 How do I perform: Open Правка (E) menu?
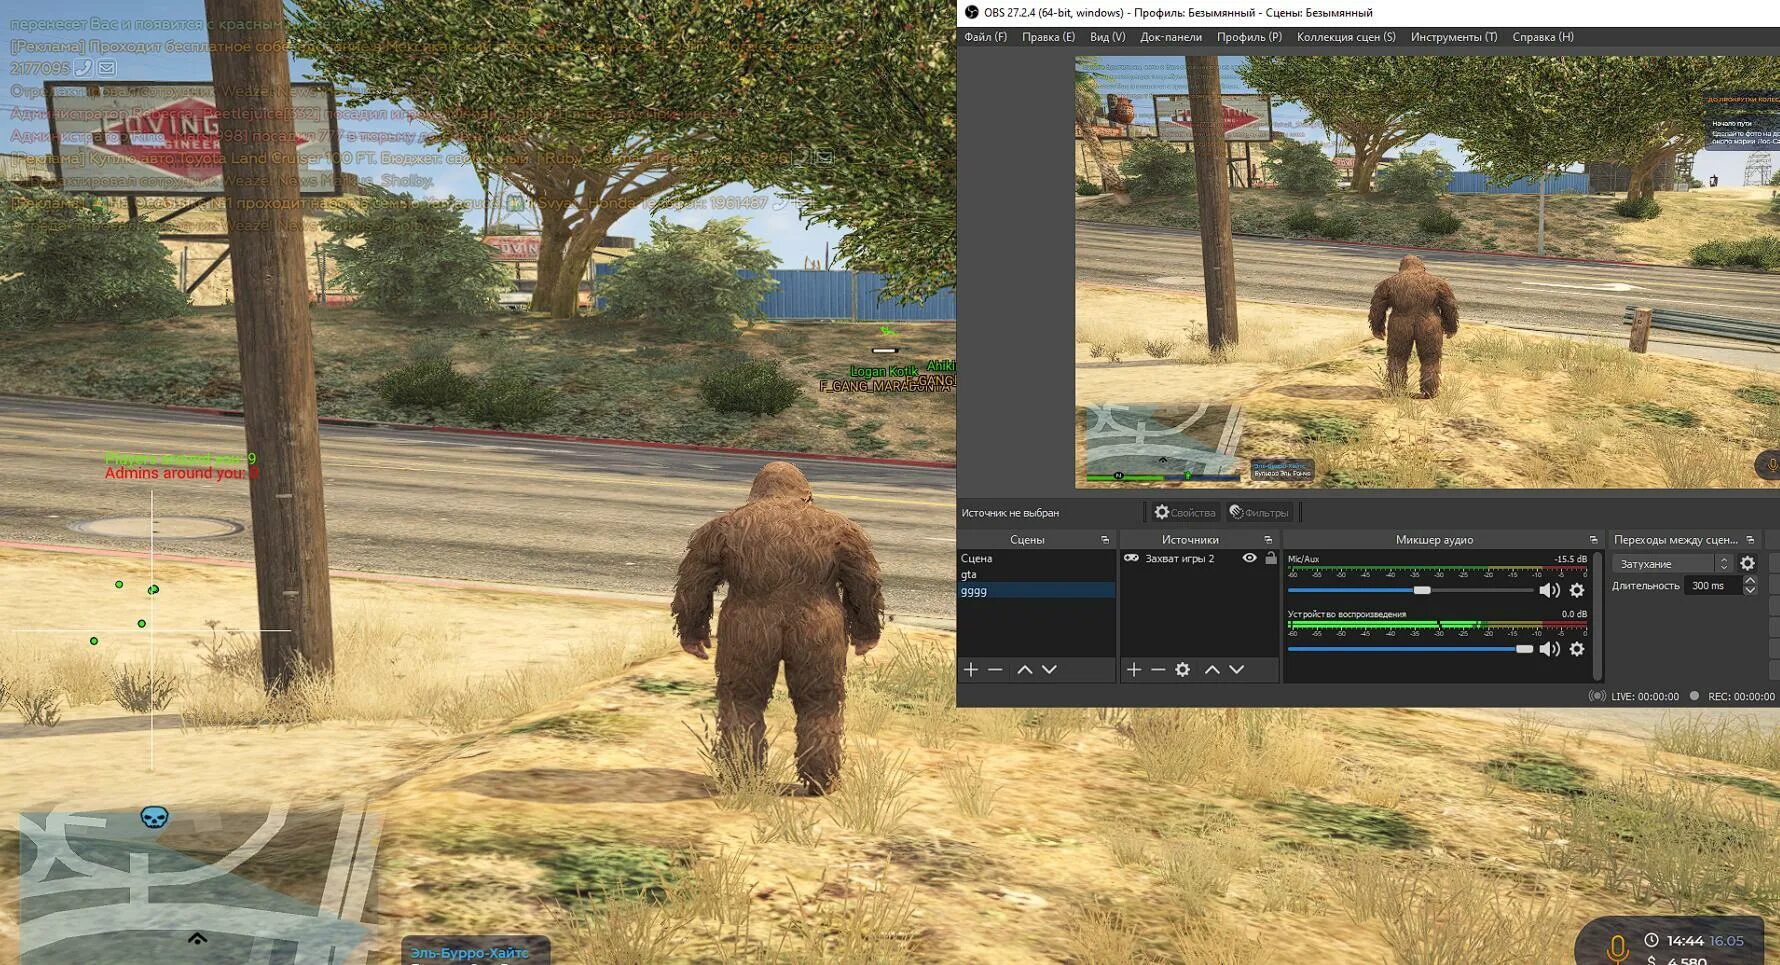click(x=1048, y=37)
